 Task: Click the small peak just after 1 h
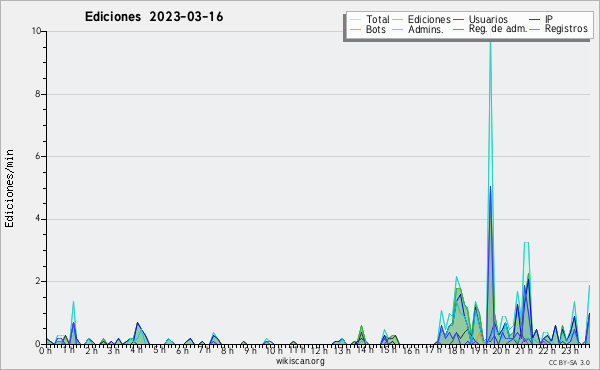pyautogui.click(x=73, y=302)
